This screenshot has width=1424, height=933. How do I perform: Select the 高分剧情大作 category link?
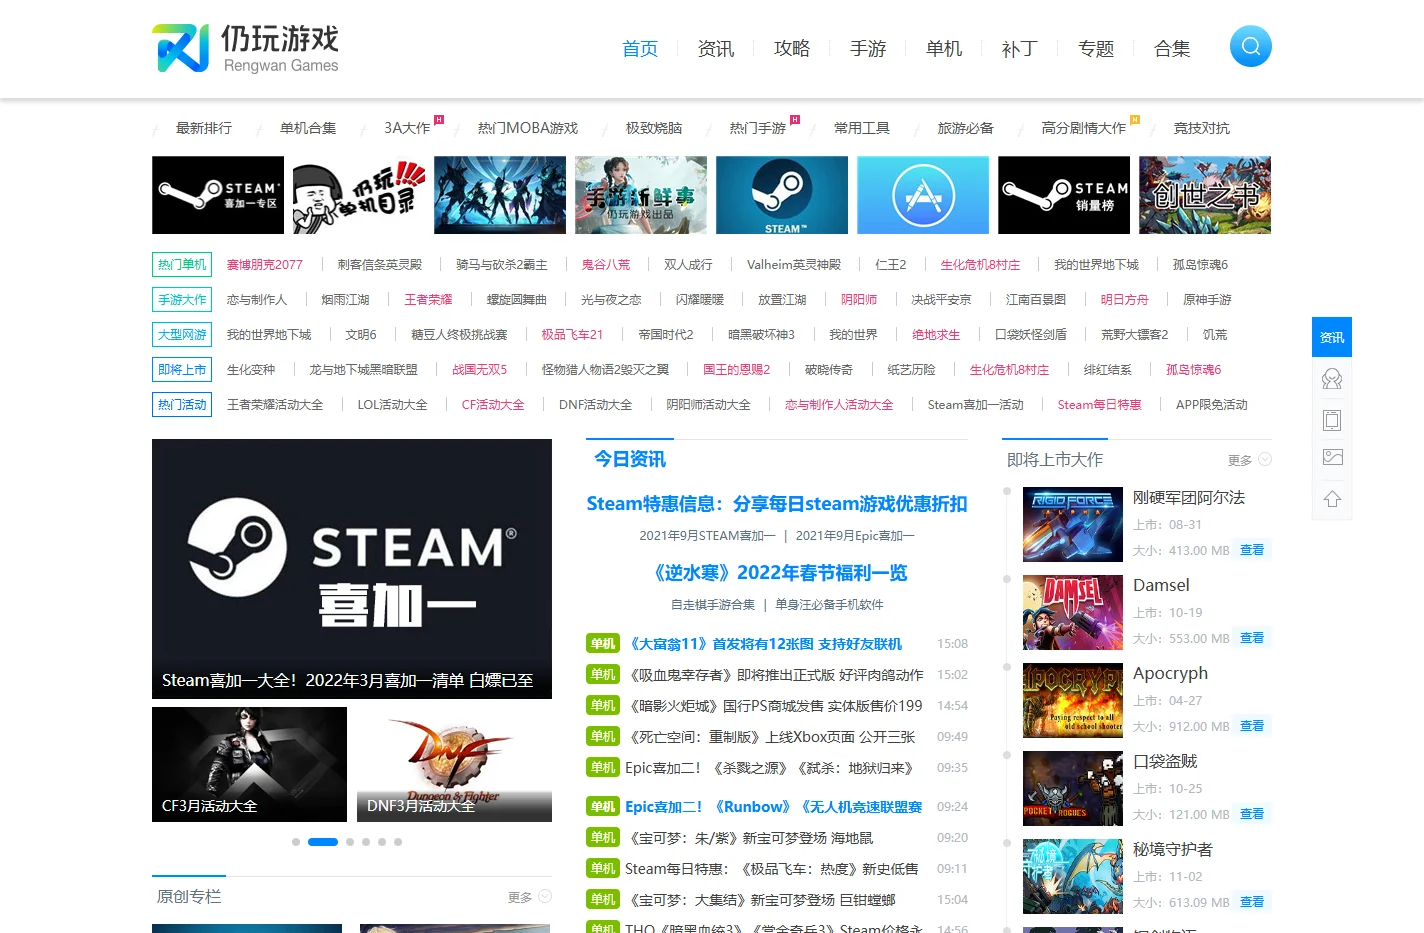(1083, 128)
